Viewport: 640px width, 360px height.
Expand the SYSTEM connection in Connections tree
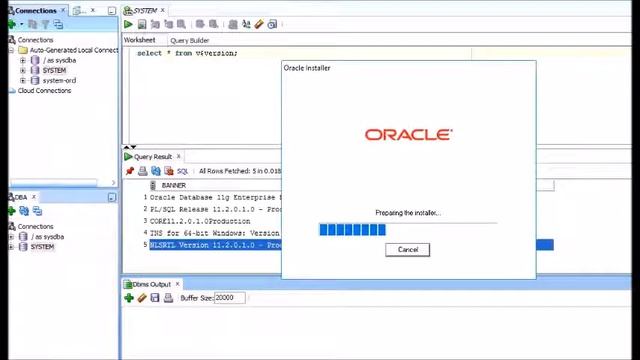23,71
